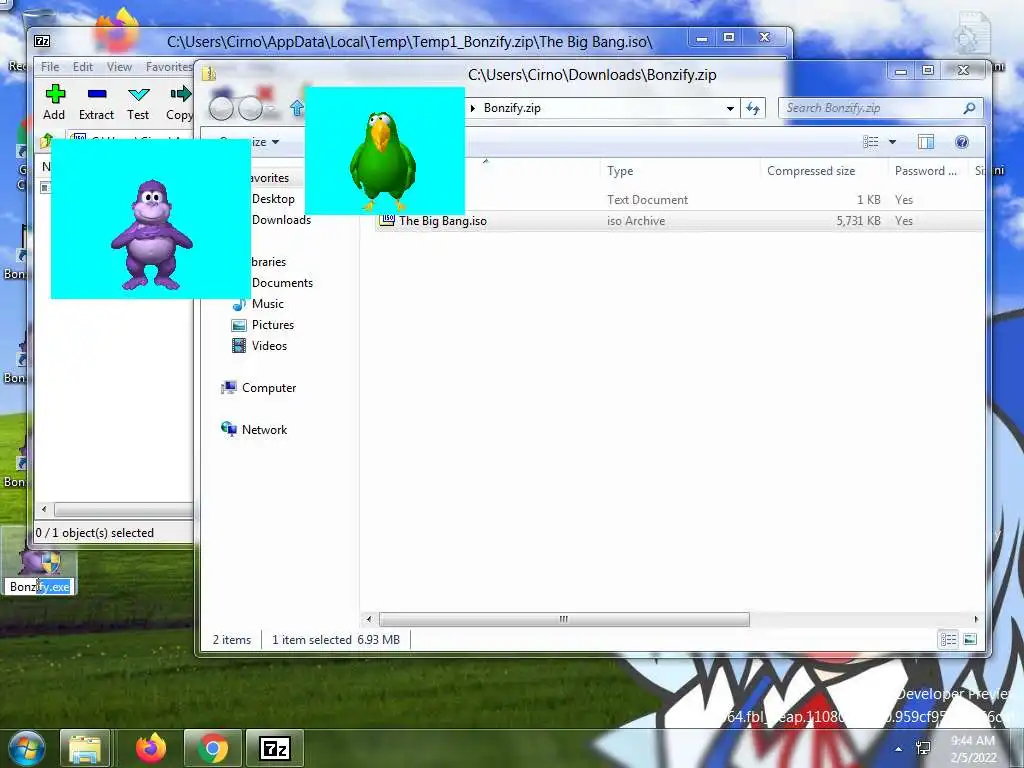1024x768 pixels.
Task: Select the Bonzify.exe desktop icon
Action: [x=39, y=563]
